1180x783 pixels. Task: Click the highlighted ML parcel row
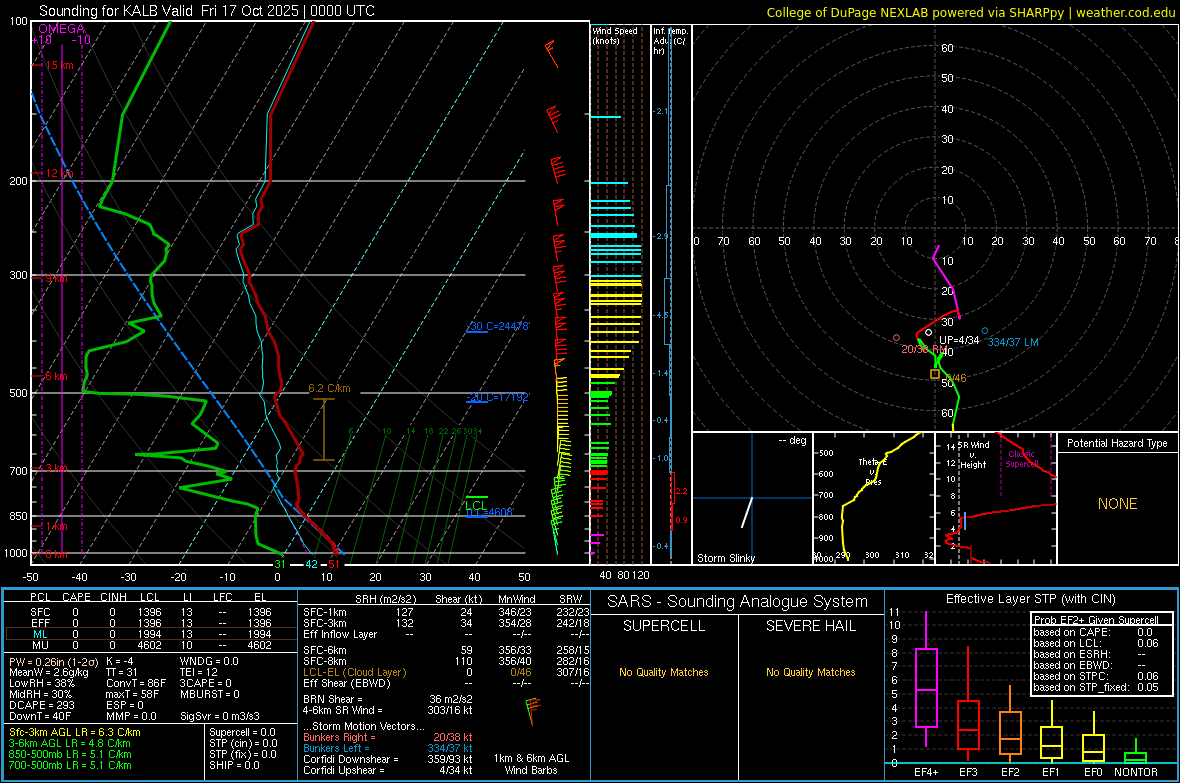pos(150,634)
